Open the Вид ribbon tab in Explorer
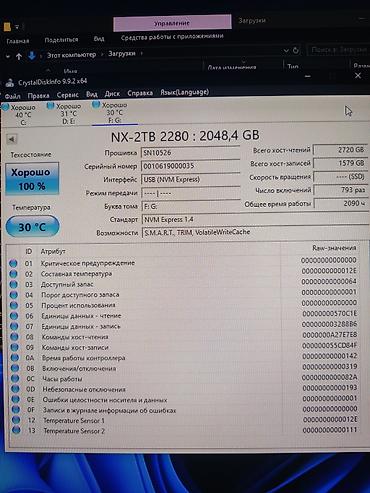Image resolution: width=370 pixels, height=493 pixels. pos(99,39)
